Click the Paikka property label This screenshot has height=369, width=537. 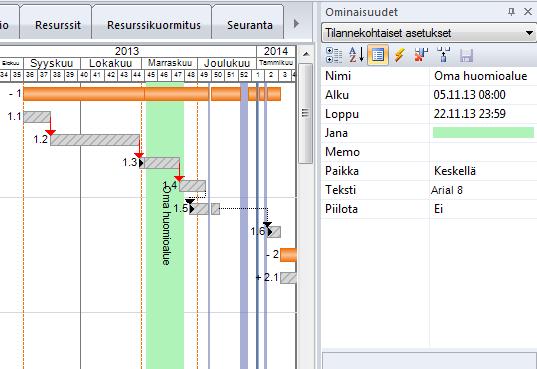(x=341, y=171)
